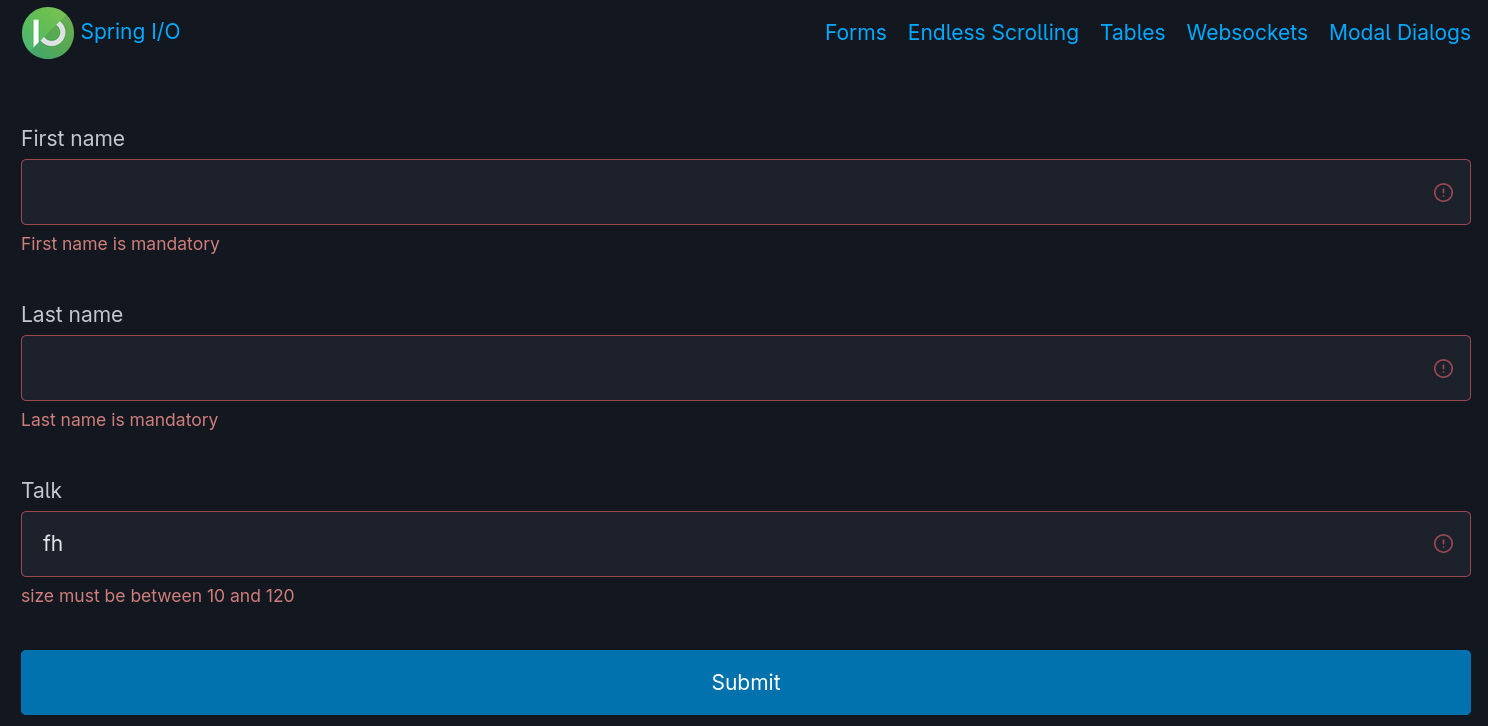Click inside the First name input field
Screen dimensions: 1488x726
pos(700,192)
